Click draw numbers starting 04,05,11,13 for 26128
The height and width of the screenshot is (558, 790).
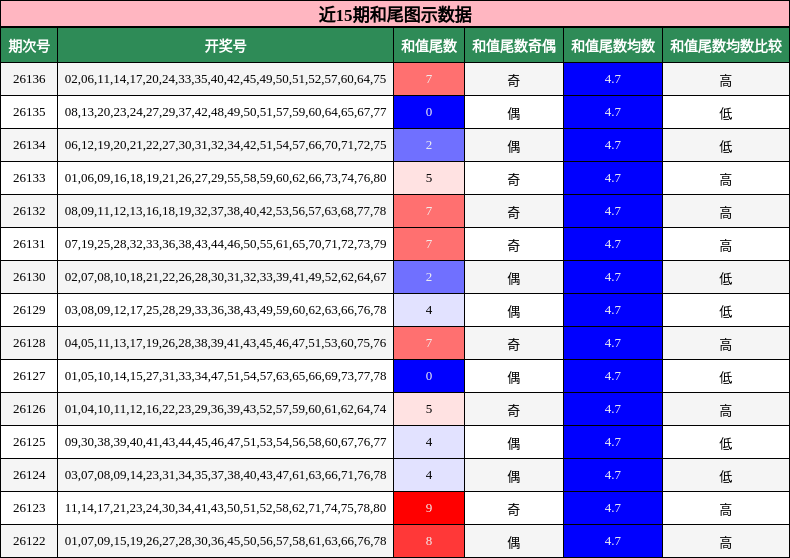[x=225, y=343]
